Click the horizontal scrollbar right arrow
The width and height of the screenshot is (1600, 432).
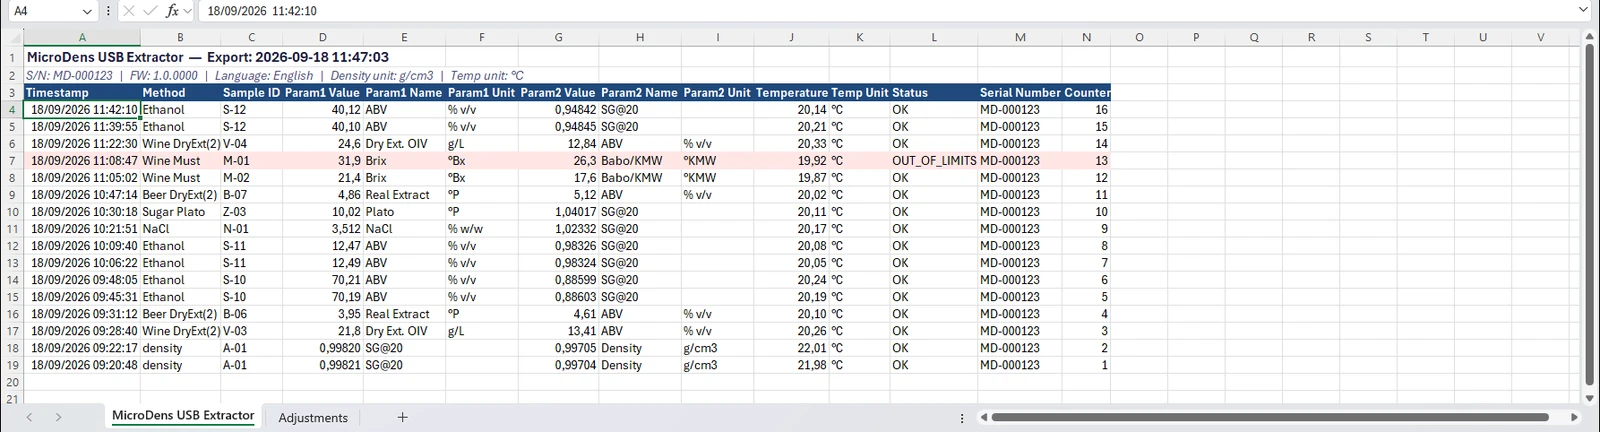tap(1575, 417)
